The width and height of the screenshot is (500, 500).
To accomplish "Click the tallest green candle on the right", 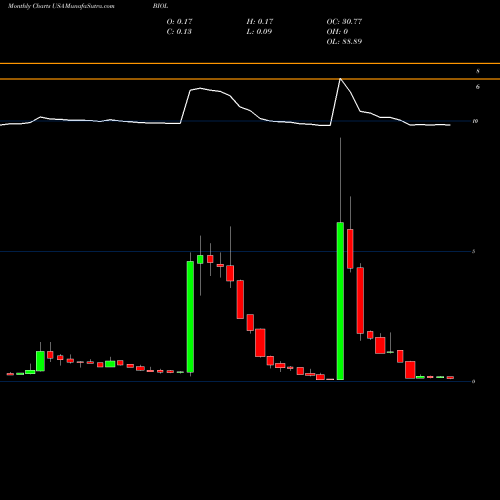I will 340,301.
